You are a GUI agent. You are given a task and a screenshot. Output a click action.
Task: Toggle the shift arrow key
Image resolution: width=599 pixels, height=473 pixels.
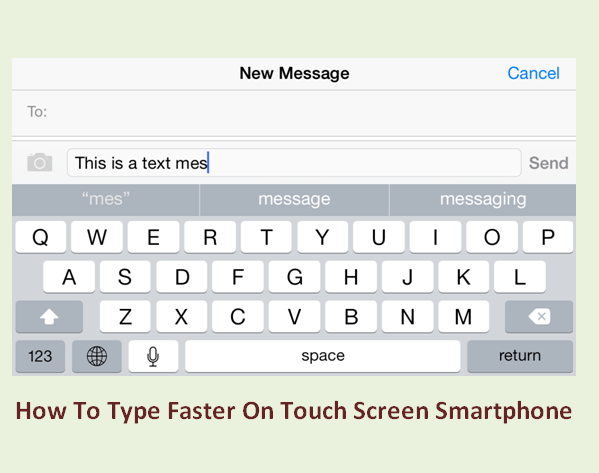(49, 316)
